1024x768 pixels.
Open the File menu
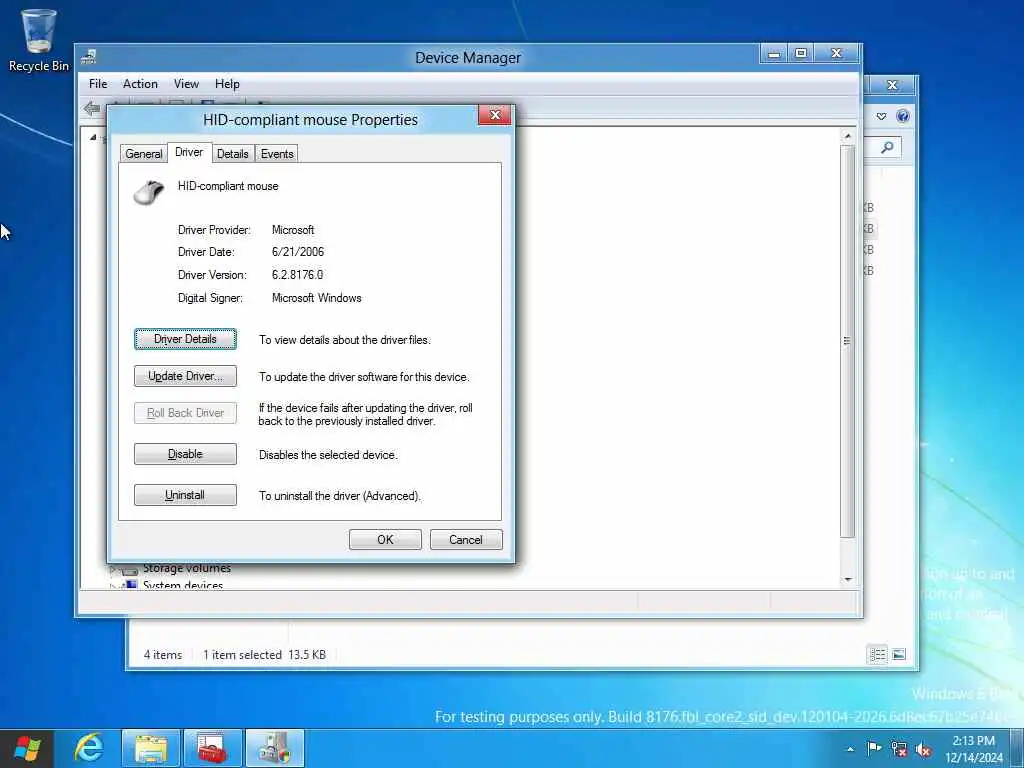pyautogui.click(x=98, y=84)
